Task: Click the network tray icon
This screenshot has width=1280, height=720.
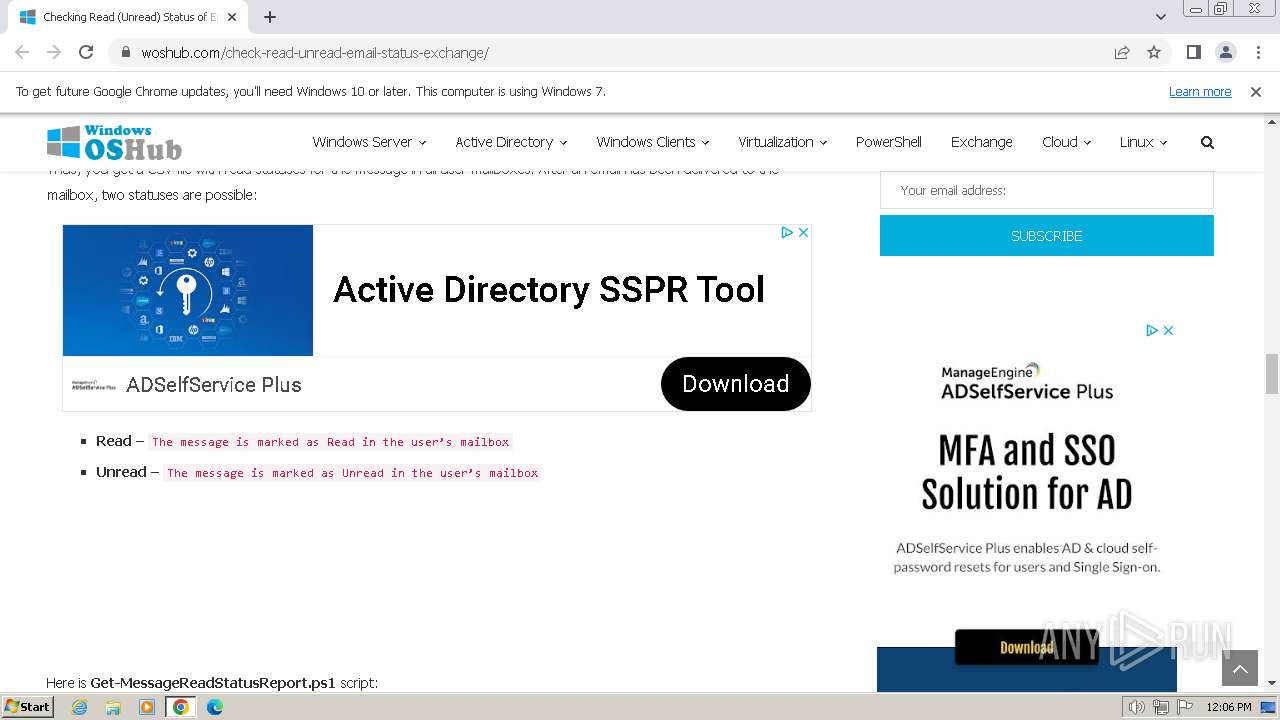Action: [1161, 707]
